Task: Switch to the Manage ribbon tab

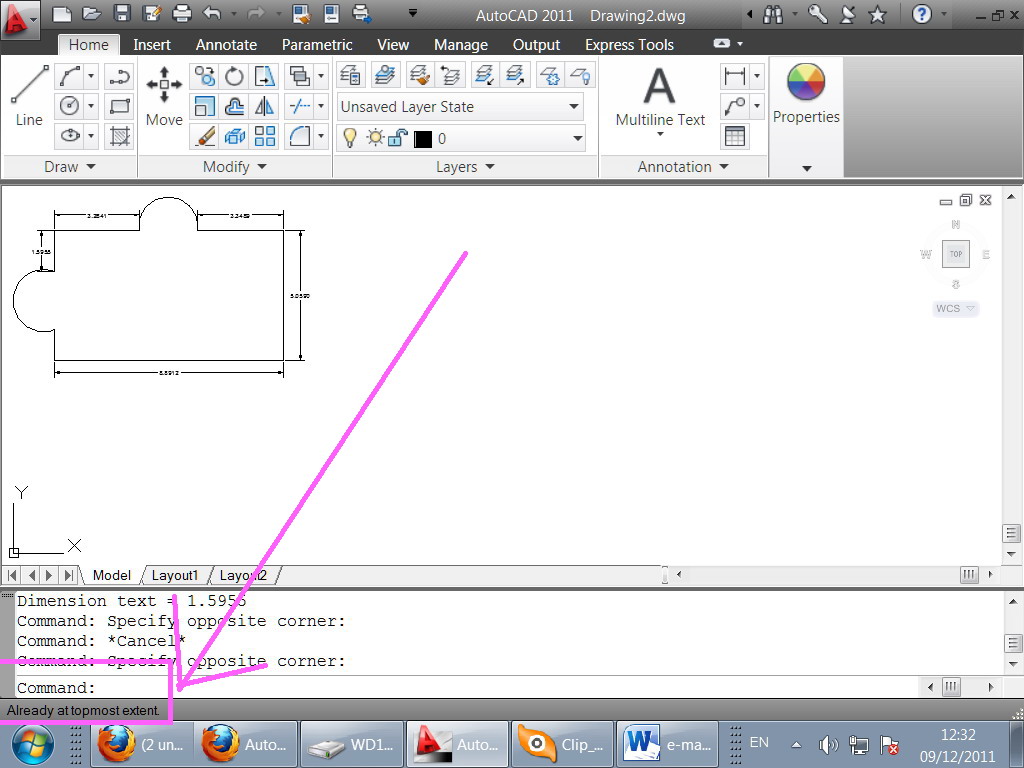Action: coord(460,44)
